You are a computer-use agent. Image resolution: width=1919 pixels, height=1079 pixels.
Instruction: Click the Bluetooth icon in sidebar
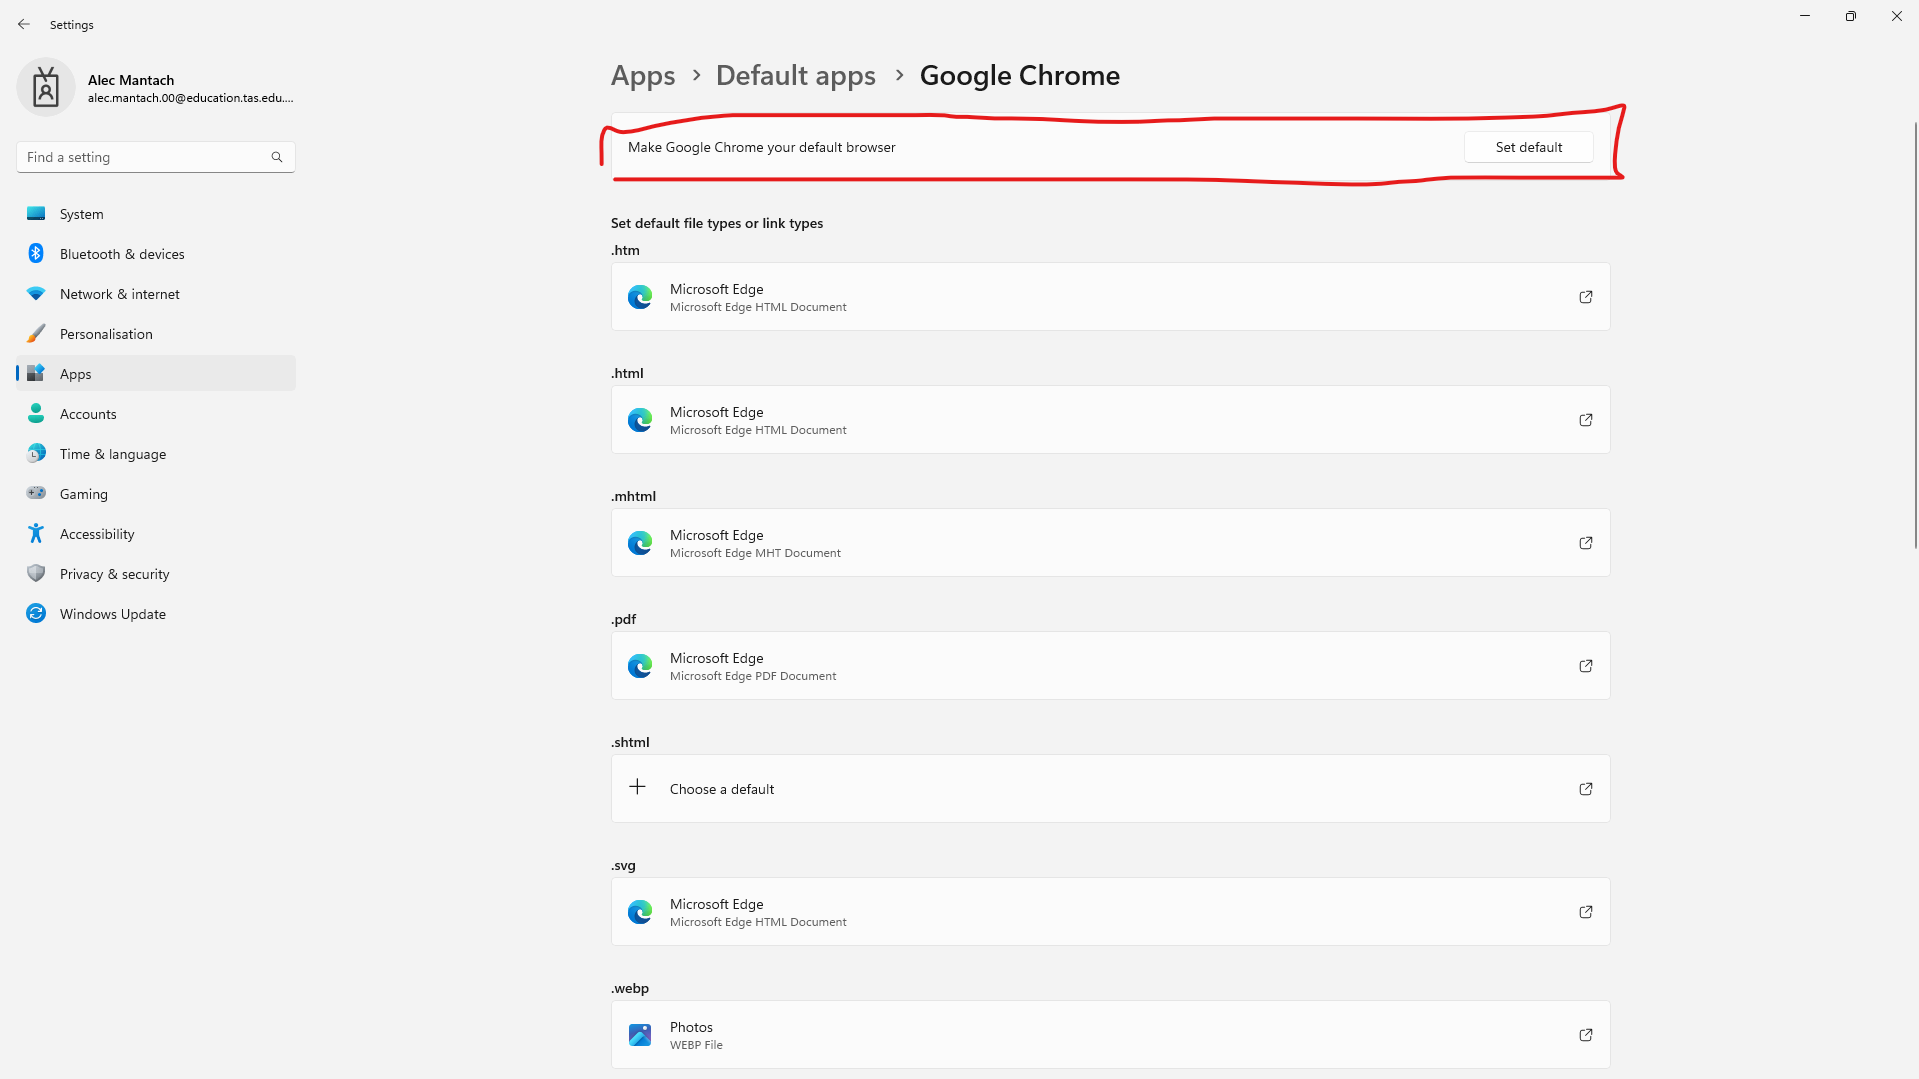[36, 253]
